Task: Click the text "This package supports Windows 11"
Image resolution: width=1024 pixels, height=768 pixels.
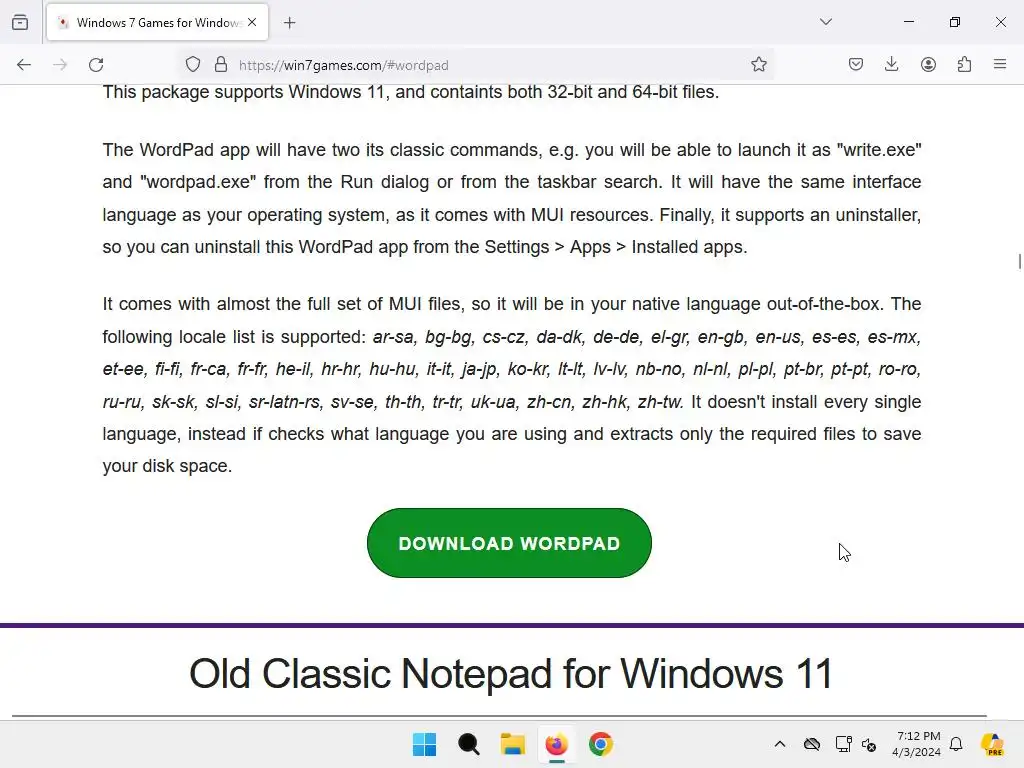Action: pyautogui.click(x=244, y=92)
